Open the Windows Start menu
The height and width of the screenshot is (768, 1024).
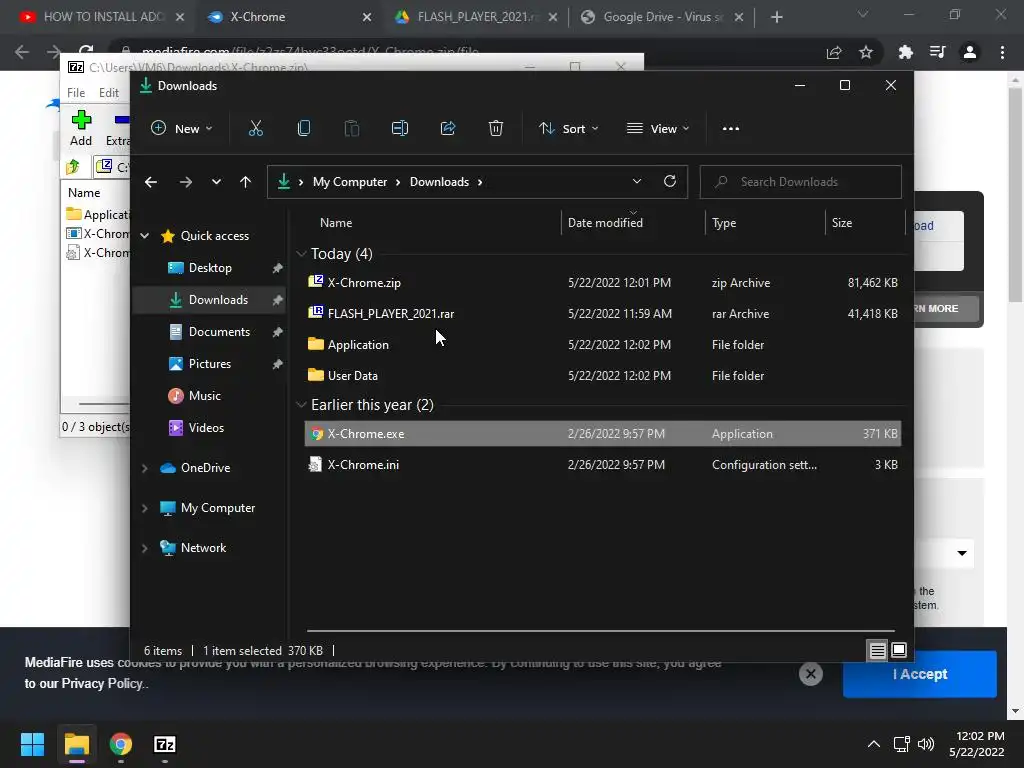click(32, 744)
